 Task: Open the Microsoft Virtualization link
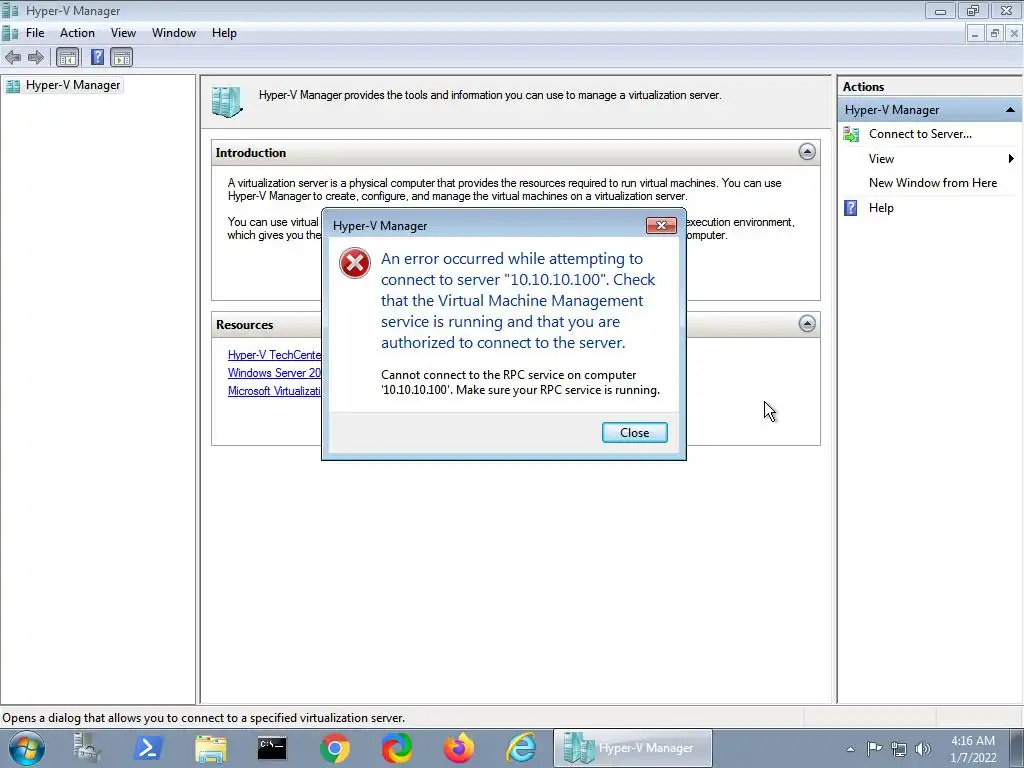[274, 391]
